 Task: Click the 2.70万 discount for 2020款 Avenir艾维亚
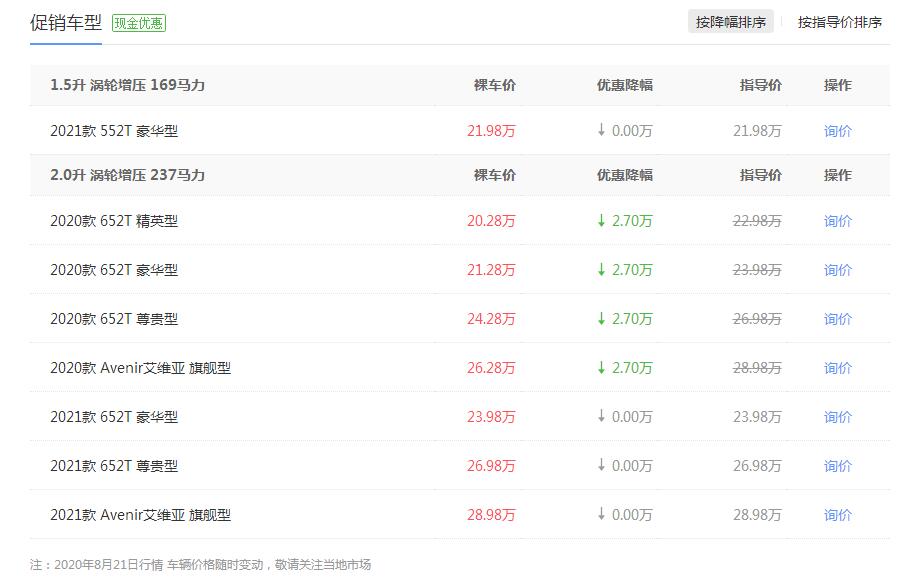[x=625, y=368]
